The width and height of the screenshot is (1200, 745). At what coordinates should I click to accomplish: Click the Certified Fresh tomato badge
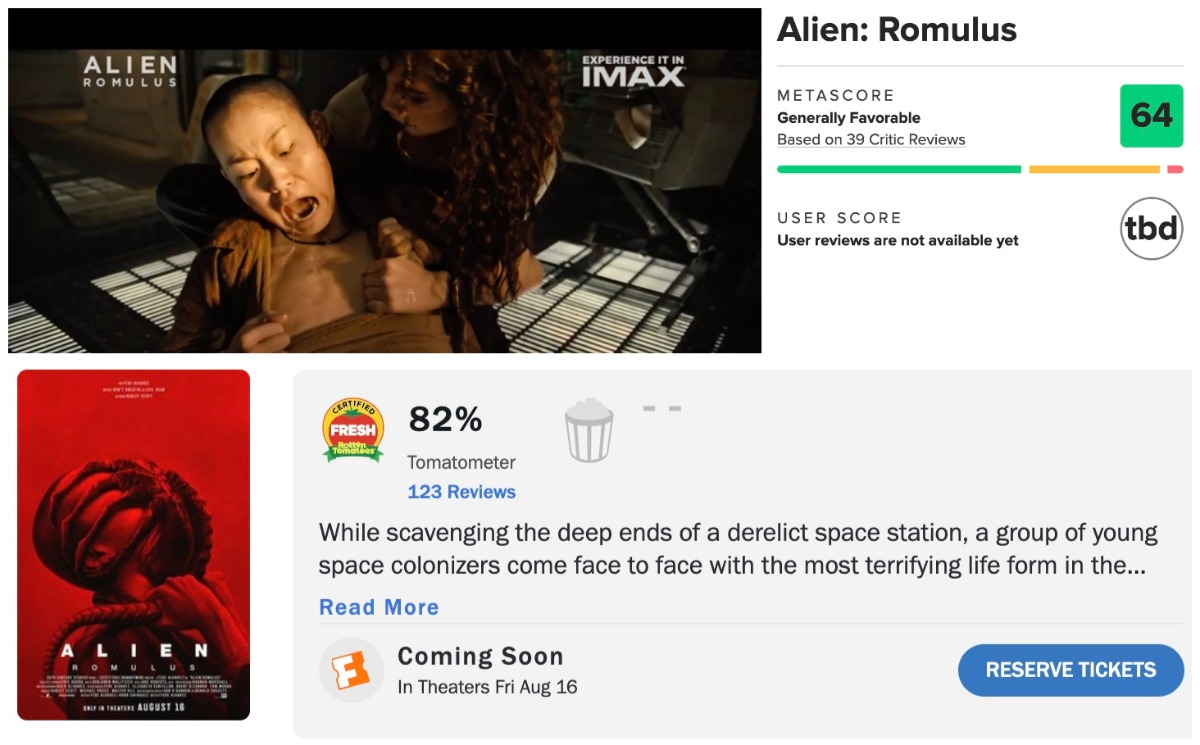(x=353, y=430)
